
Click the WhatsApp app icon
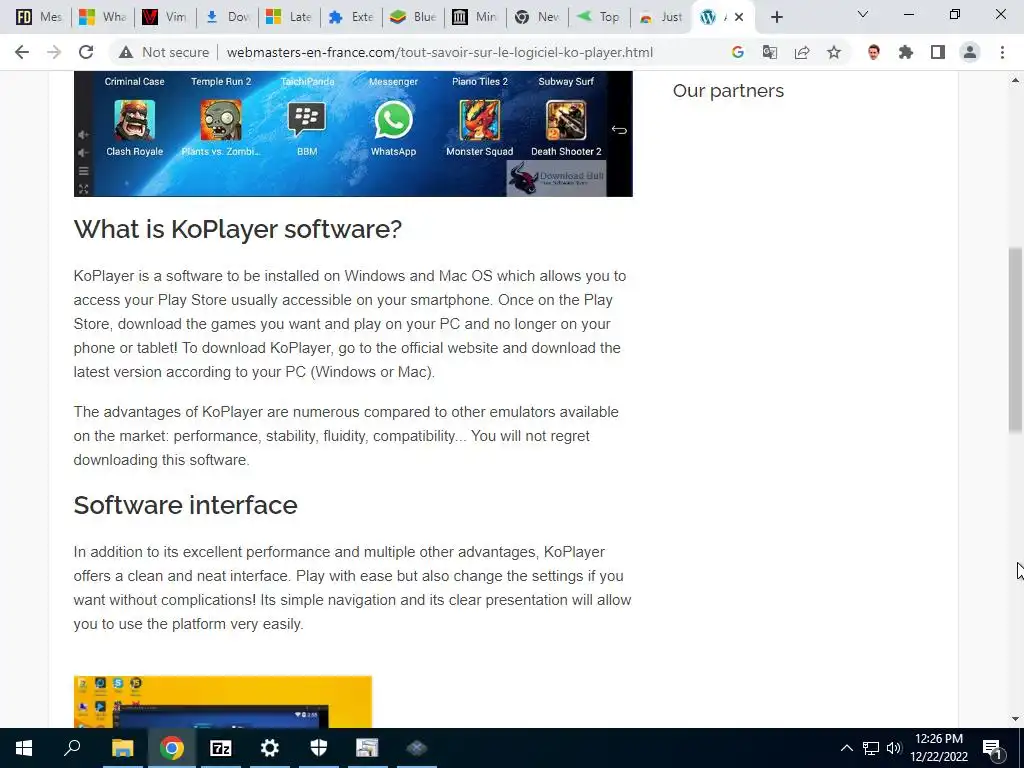pos(393,120)
